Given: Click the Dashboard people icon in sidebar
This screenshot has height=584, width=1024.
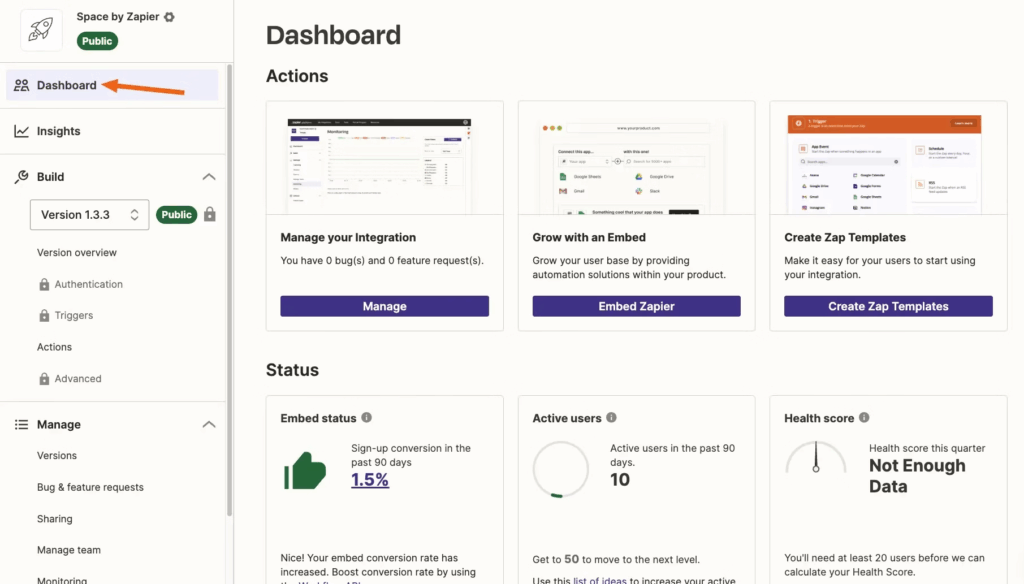Looking at the screenshot, I should [x=22, y=85].
